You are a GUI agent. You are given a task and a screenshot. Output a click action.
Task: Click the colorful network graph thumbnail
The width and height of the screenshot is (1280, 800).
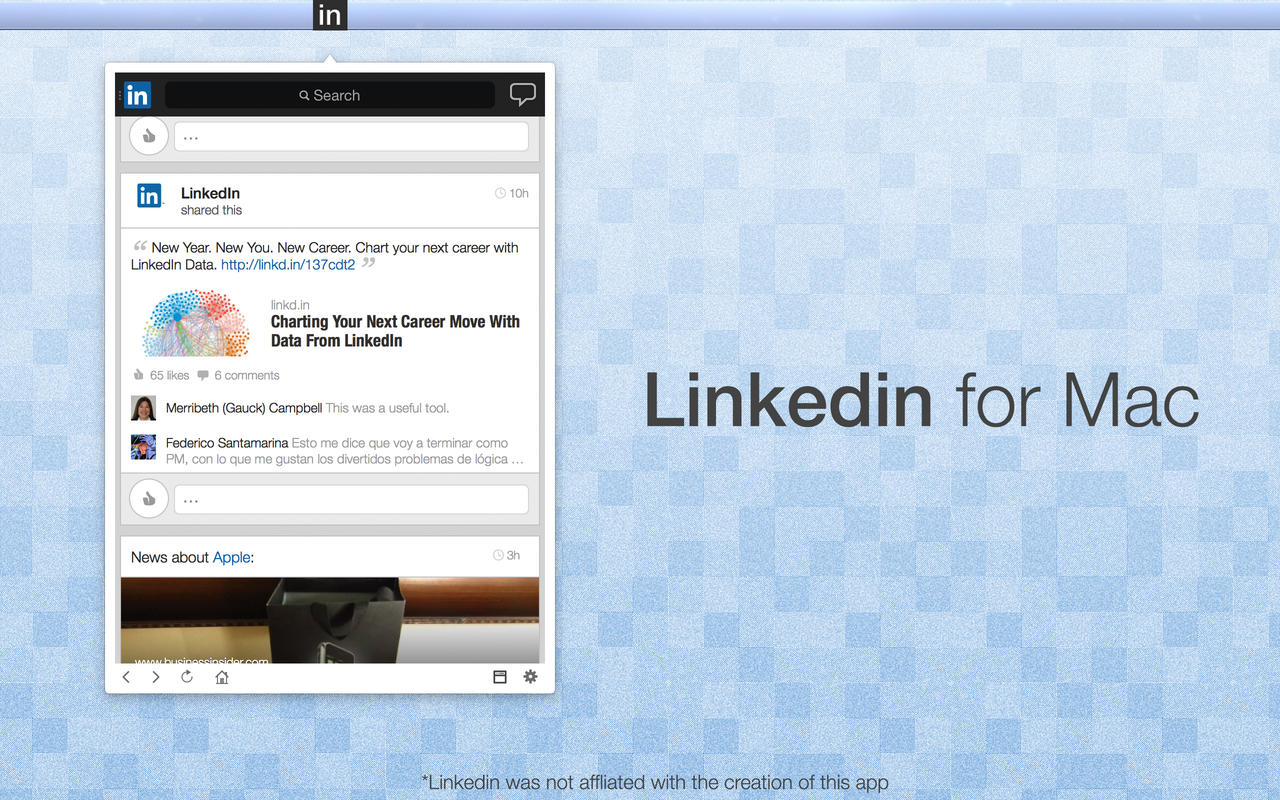point(196,323)
